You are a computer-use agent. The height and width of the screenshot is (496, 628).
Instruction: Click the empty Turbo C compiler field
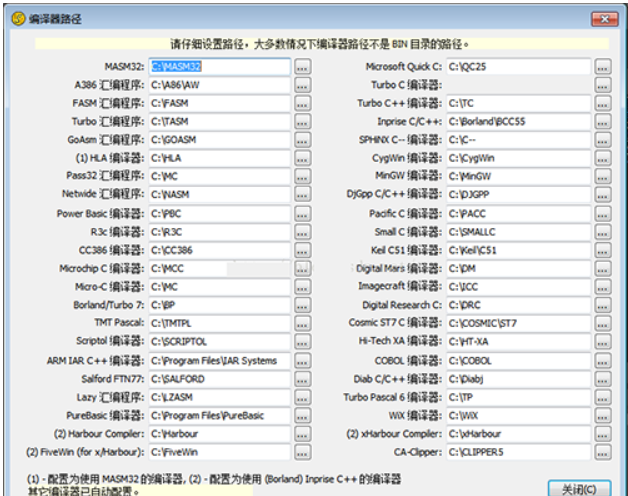(x=519, y=85)
